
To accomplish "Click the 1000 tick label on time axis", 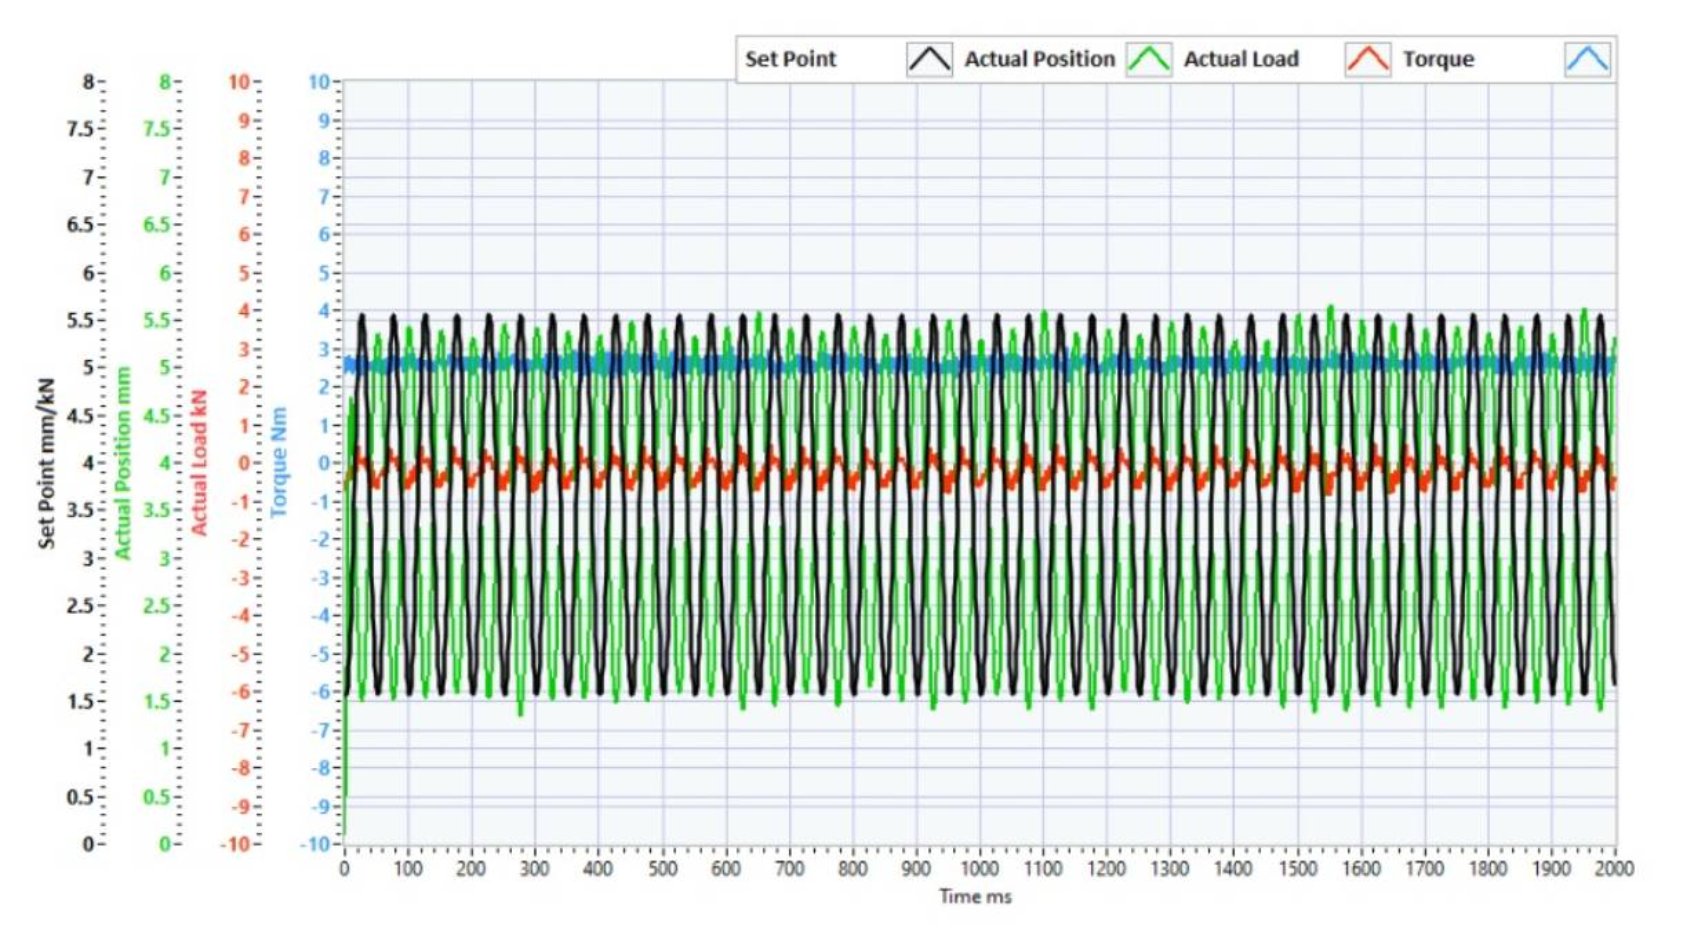I will click(978, 868).
